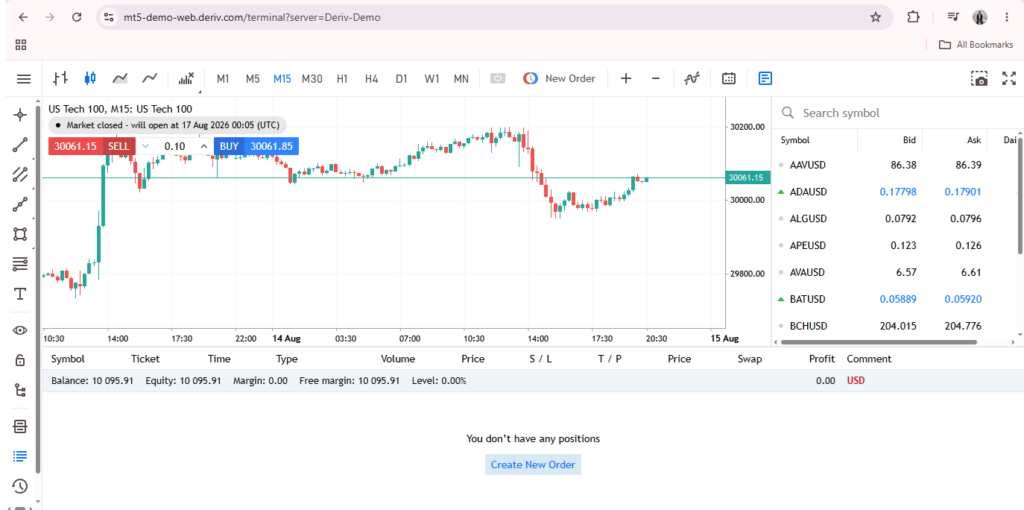Select the H1 timeframe

[x=342, y=78]
